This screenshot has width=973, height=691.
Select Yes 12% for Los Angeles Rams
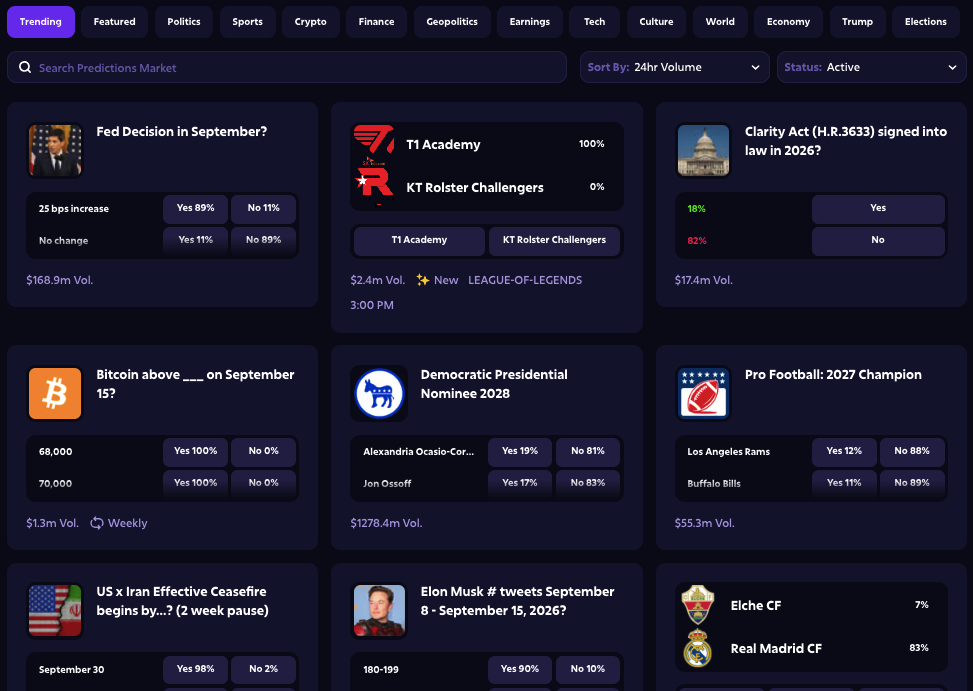pos(845,452)
